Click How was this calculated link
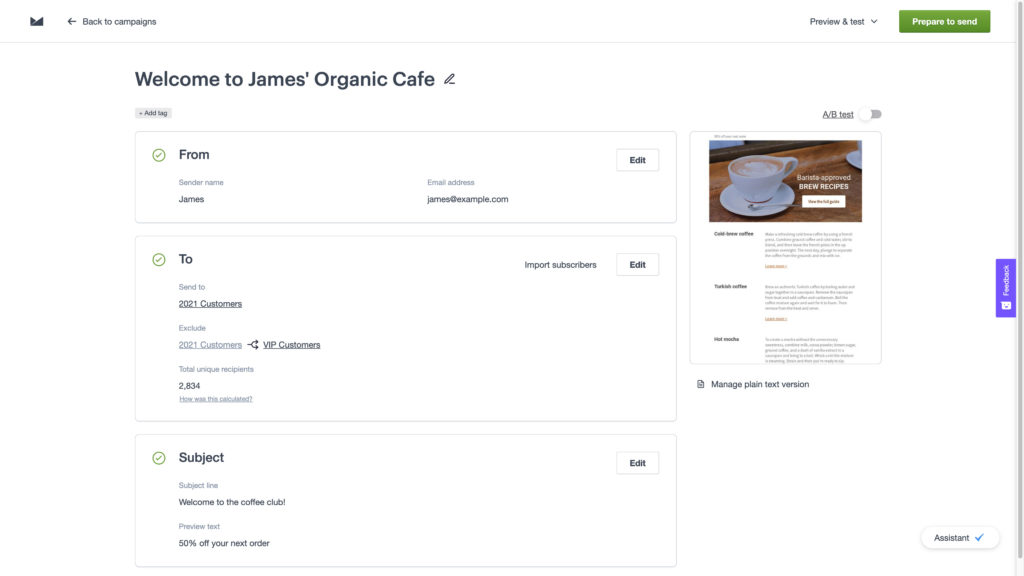1024x576 pixels. (x=215, y=399)
